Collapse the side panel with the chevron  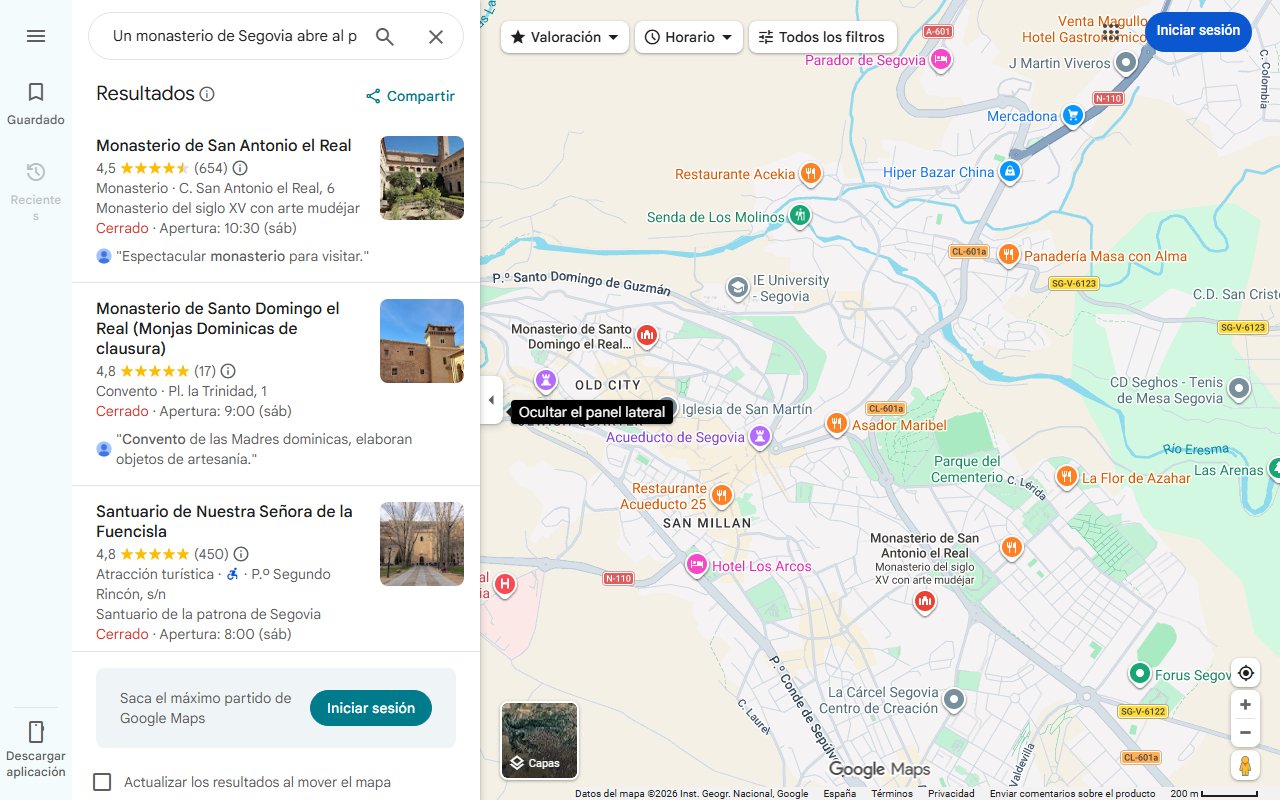[491, 399]
